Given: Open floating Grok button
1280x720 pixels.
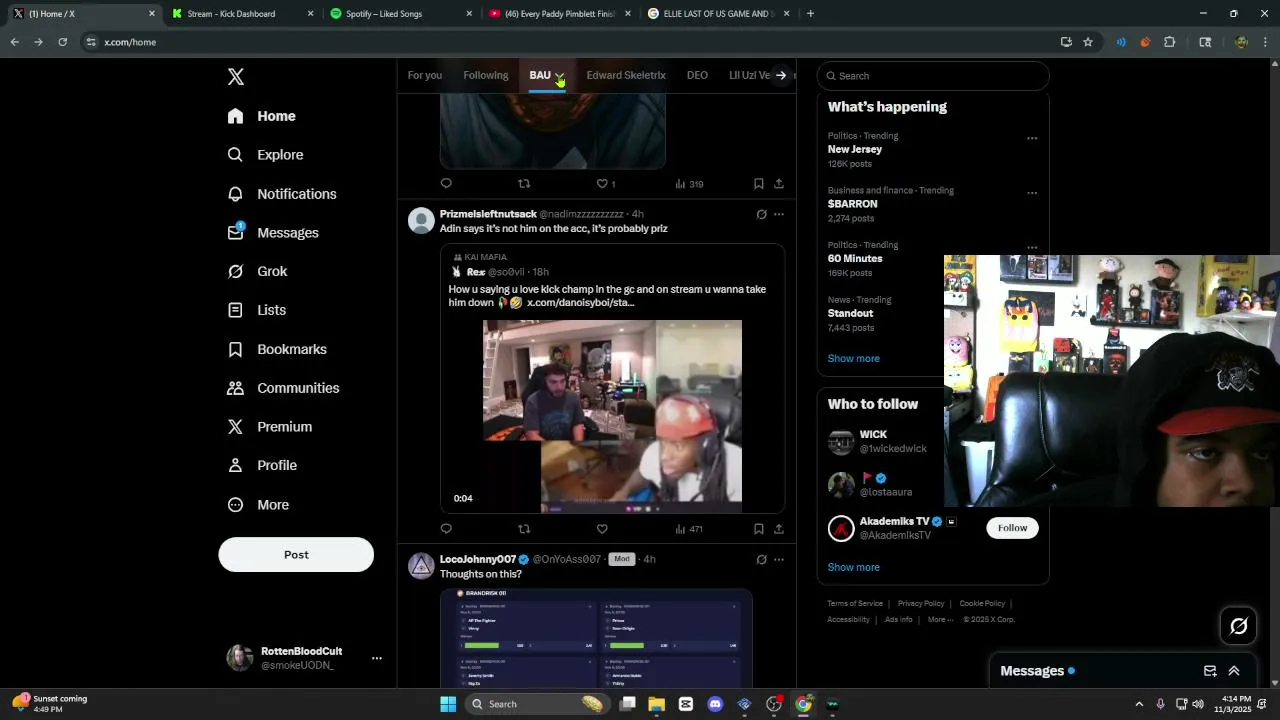Looking at the screenshot, I should (1239, 626).
